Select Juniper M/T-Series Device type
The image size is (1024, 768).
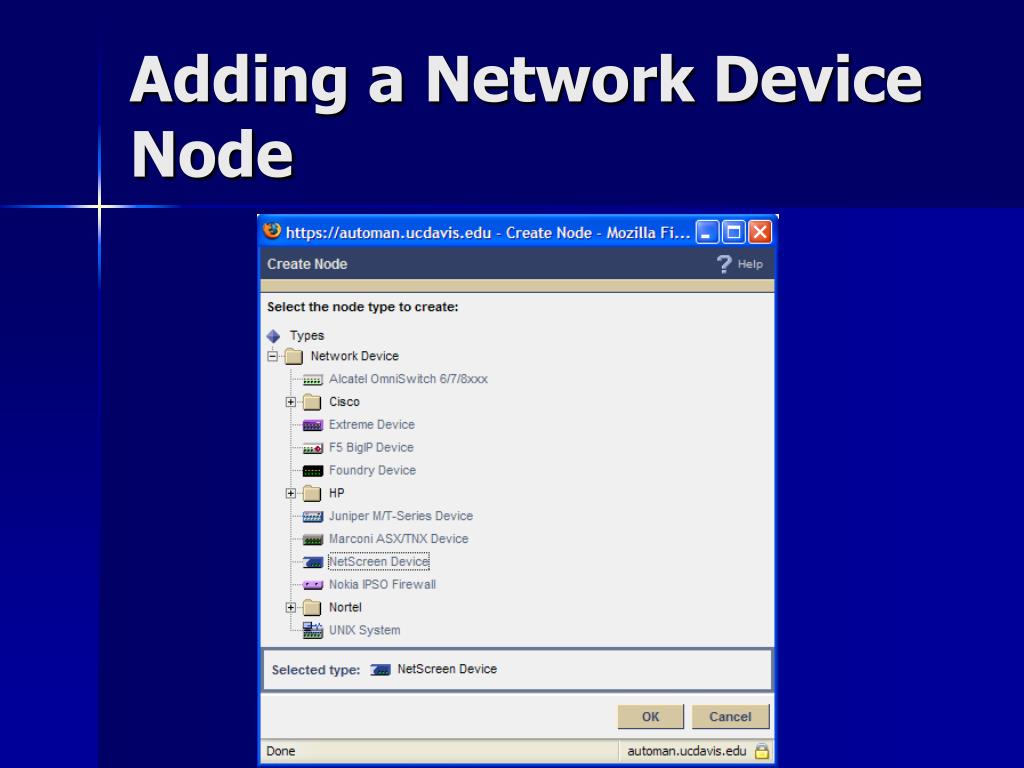pos(401,516)
